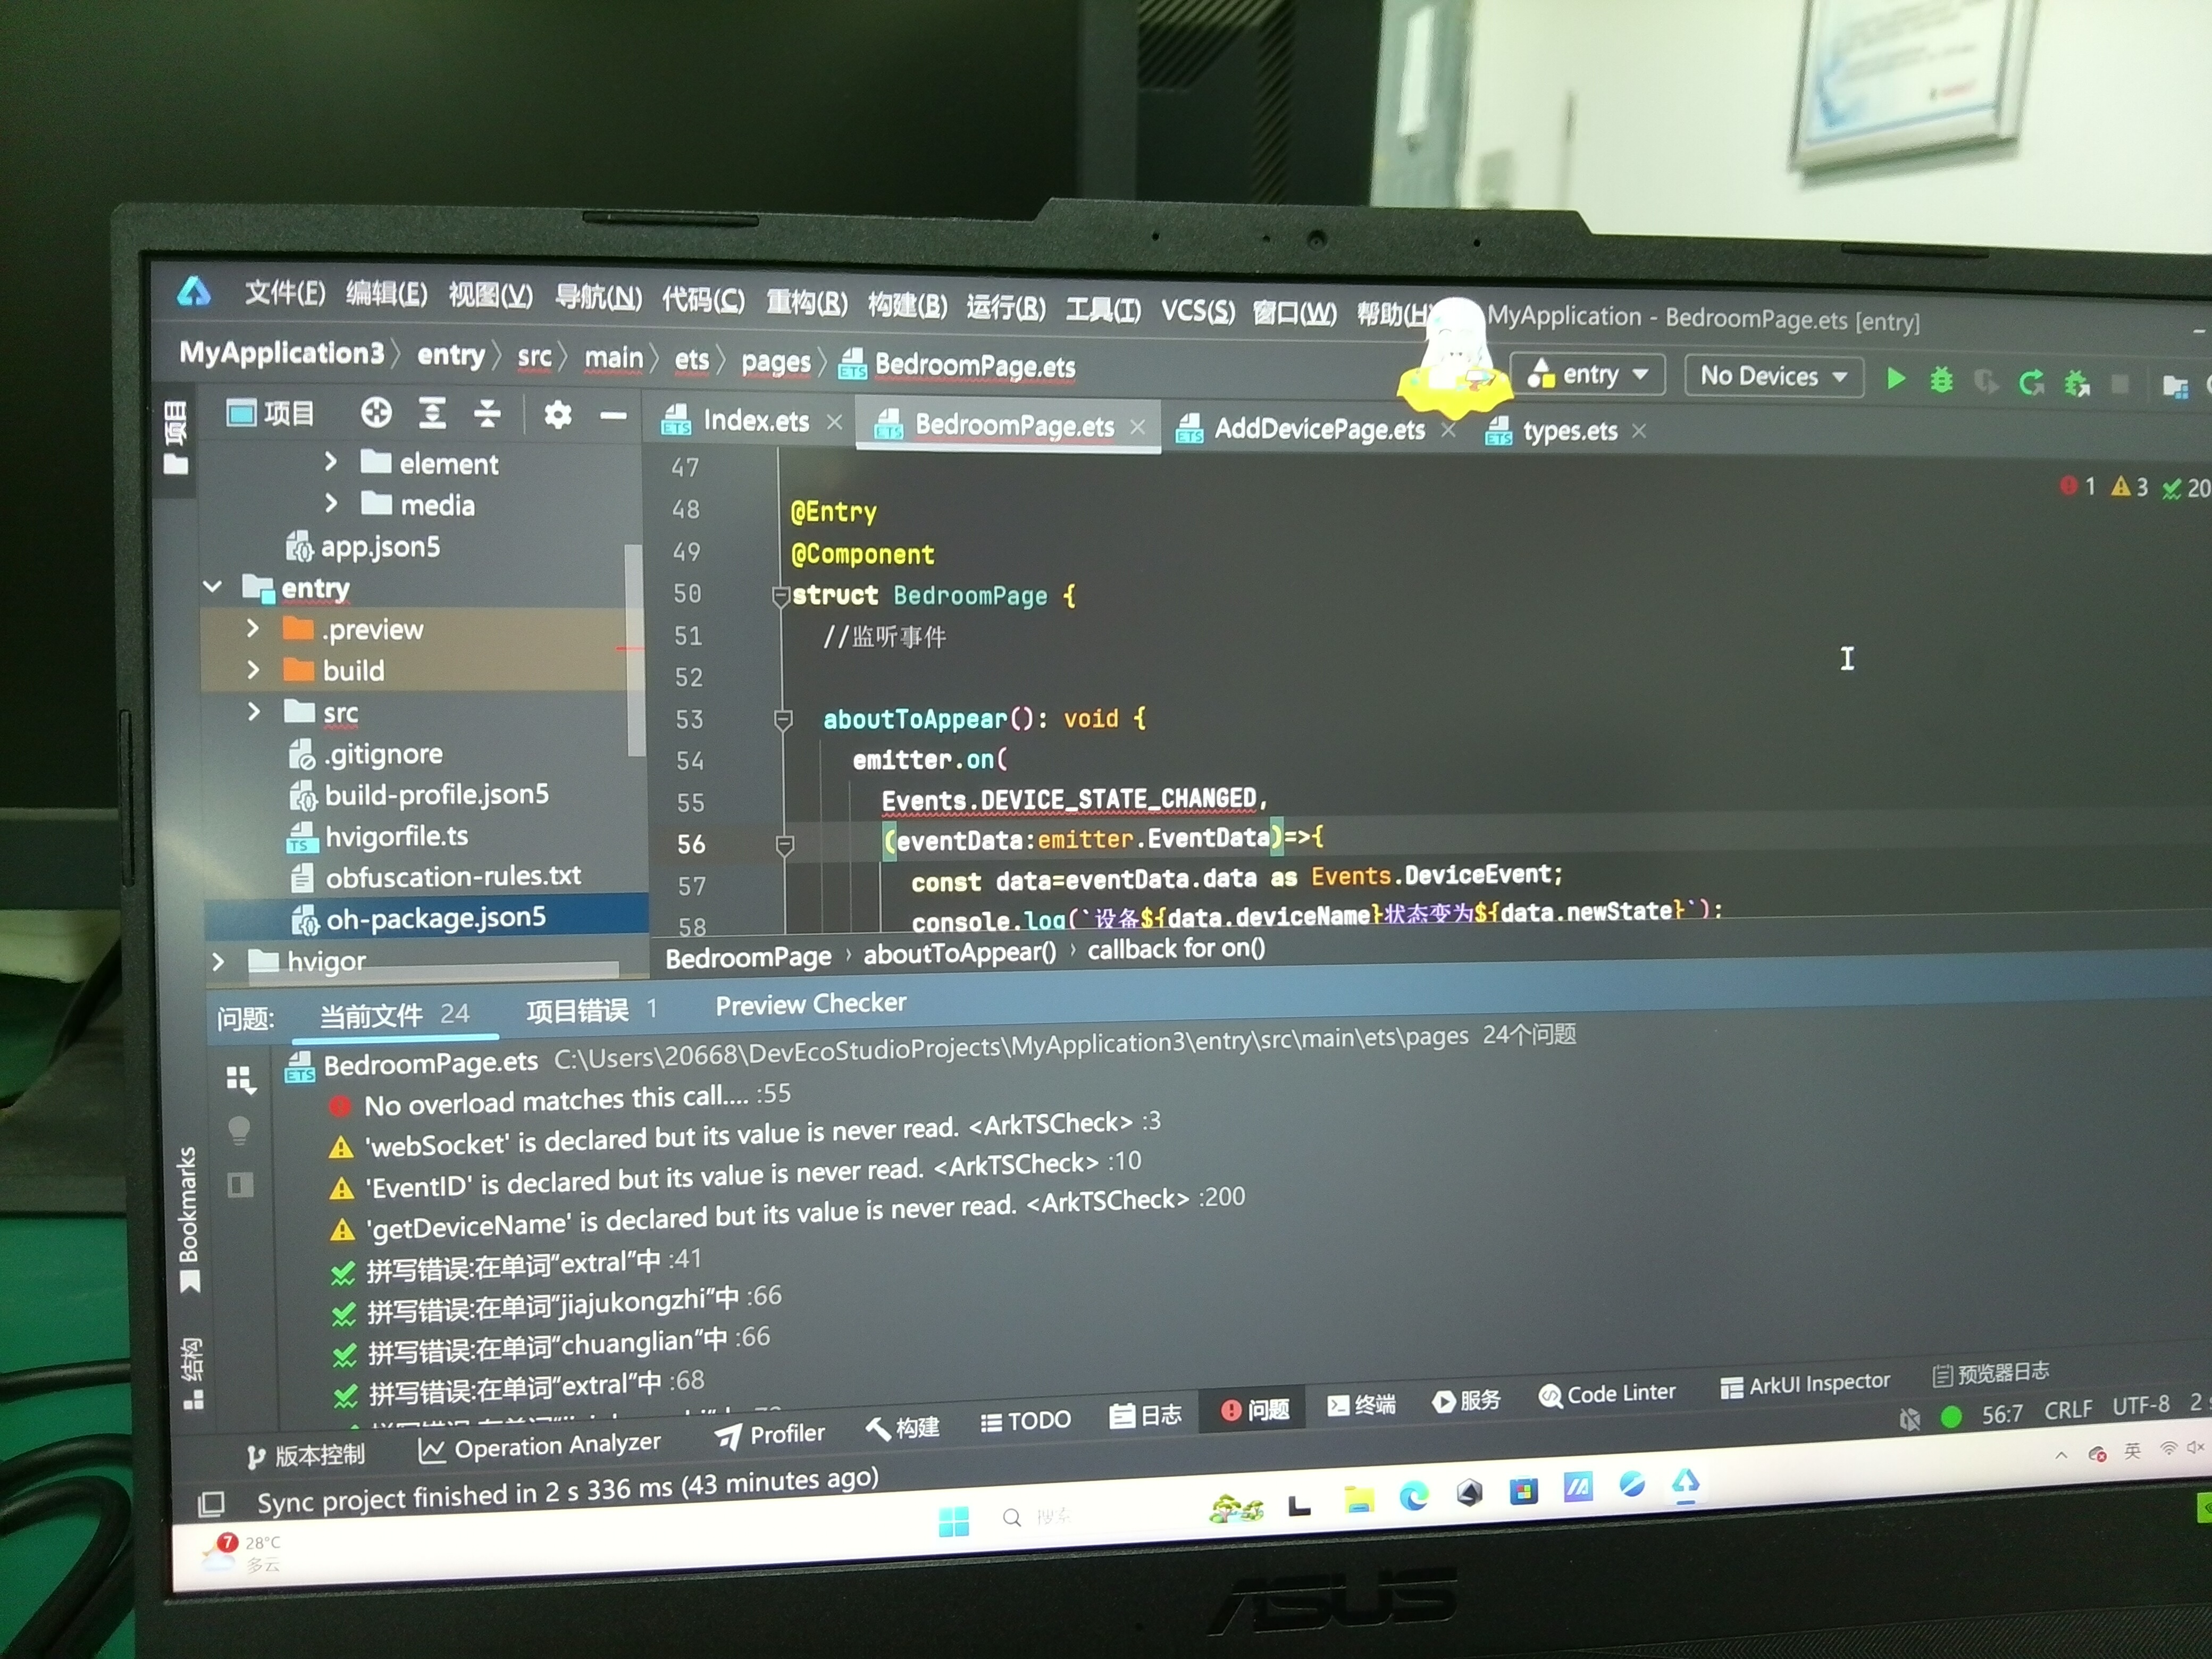Click the Windows Start button
The width and height of the screenshot is (2212, 1659).
pos(953,1521)
